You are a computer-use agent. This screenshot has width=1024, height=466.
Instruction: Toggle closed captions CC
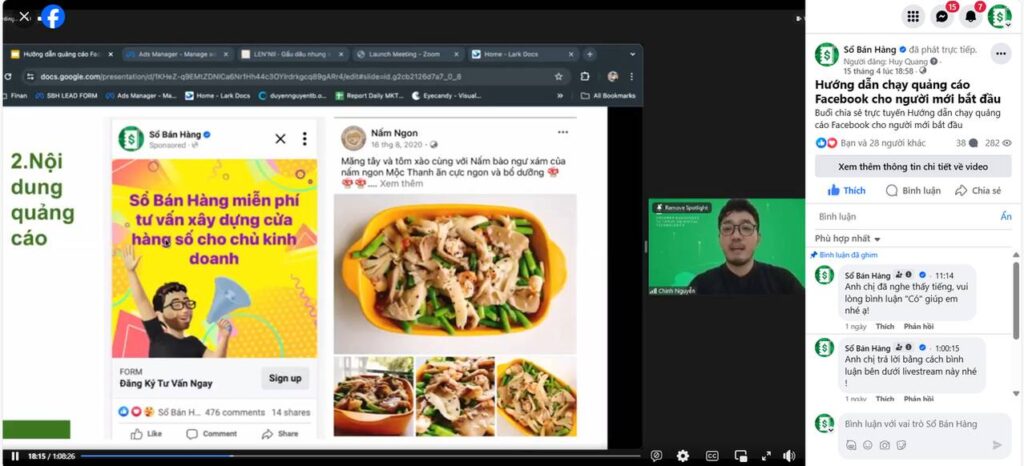click(x=712, y=456)
